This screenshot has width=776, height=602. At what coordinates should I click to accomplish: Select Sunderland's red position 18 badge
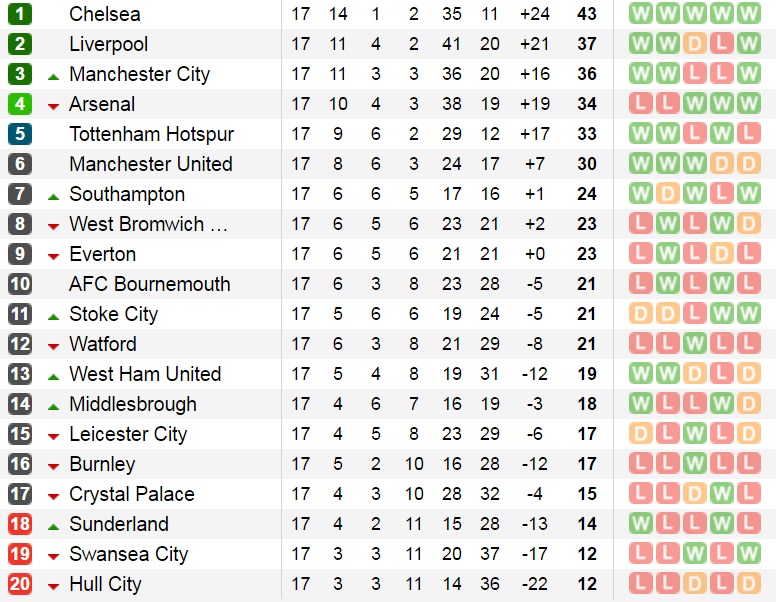pos(20,524)
